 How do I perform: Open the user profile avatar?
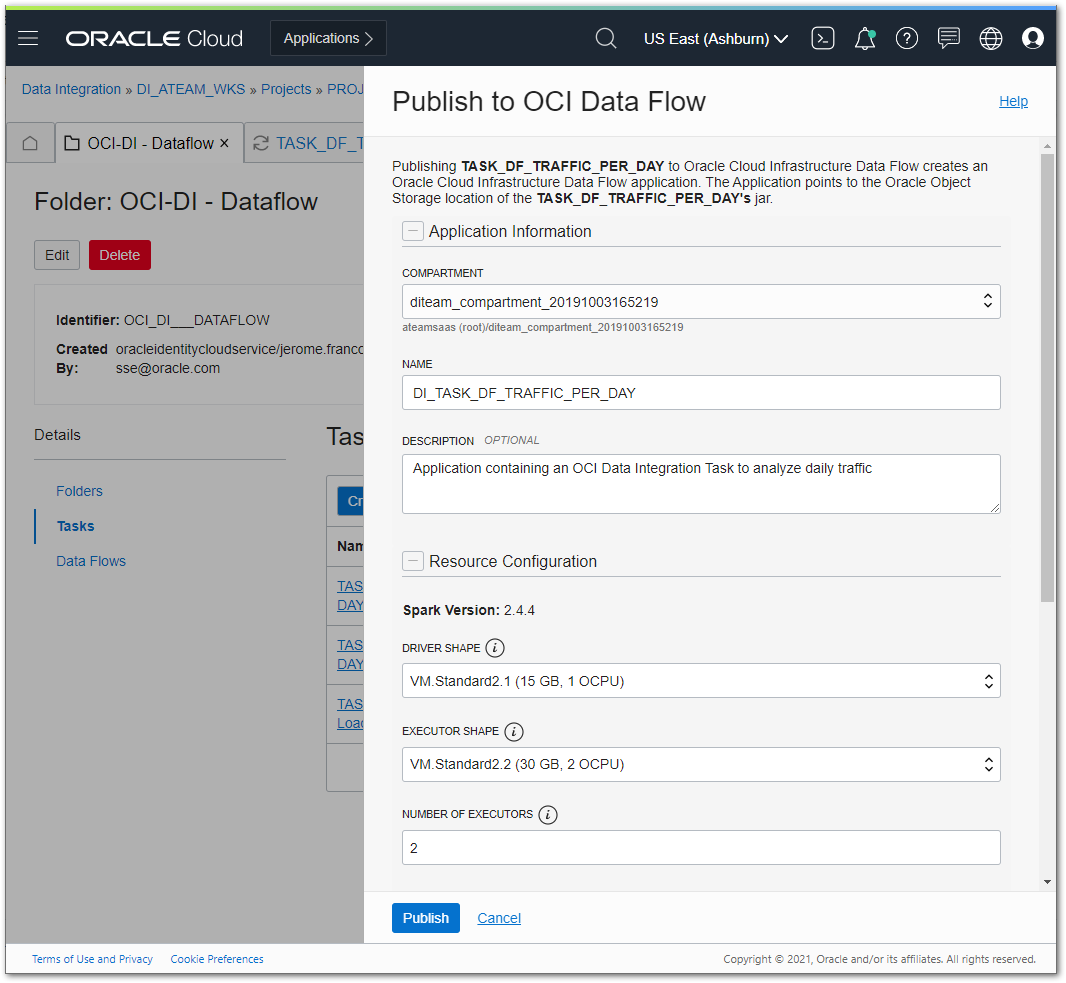point(1033,38)
